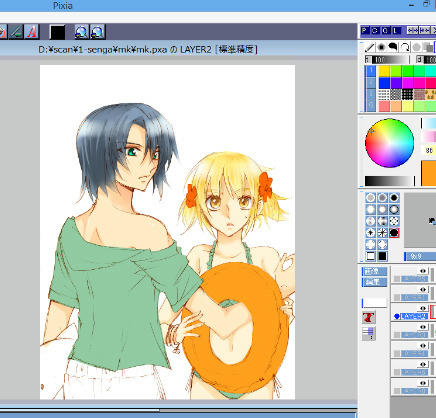The height and width of the screenshot is (418, 436).
Task: Click the large orange current color box
Action: click(x=429, y=173)
